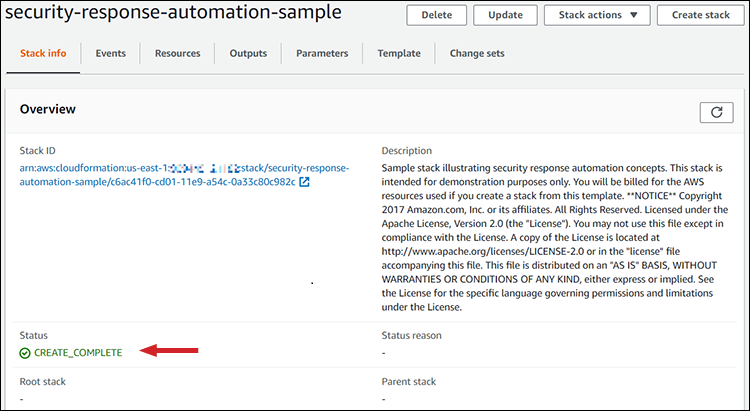The image size is (750, 411).
Task: Click the Parent stack label
Action: (409, 382)
